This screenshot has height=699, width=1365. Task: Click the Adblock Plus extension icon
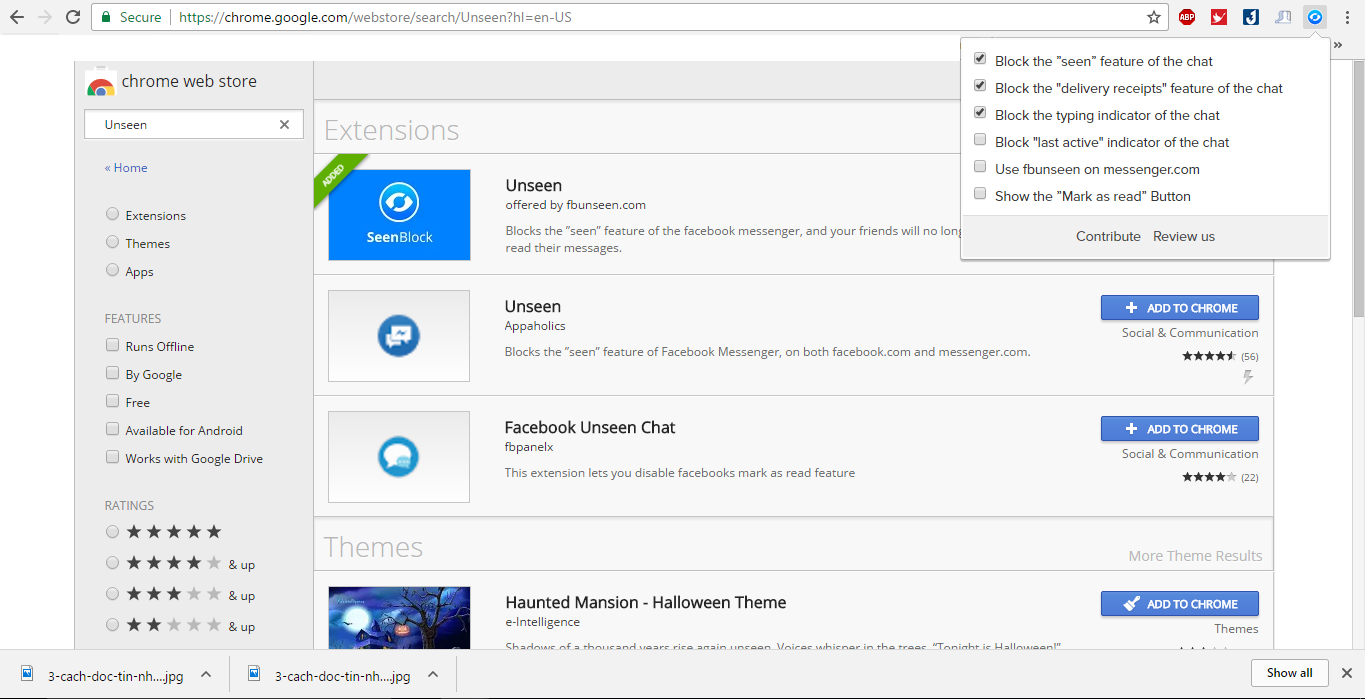tap(1186, 17)
